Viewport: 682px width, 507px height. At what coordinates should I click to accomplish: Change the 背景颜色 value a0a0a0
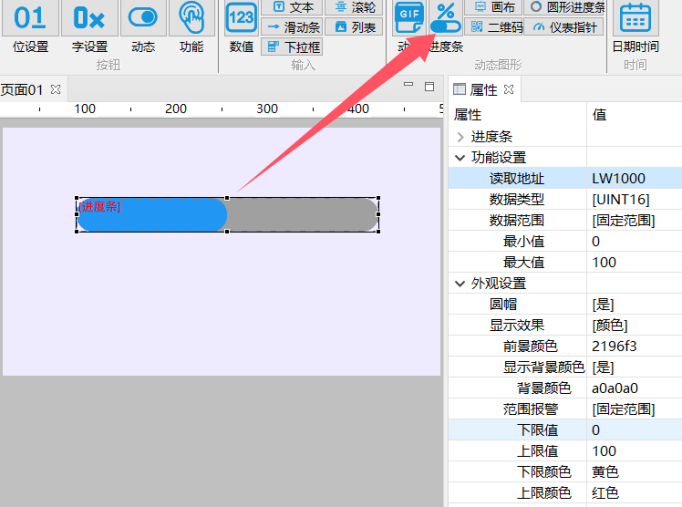[634, 388]
